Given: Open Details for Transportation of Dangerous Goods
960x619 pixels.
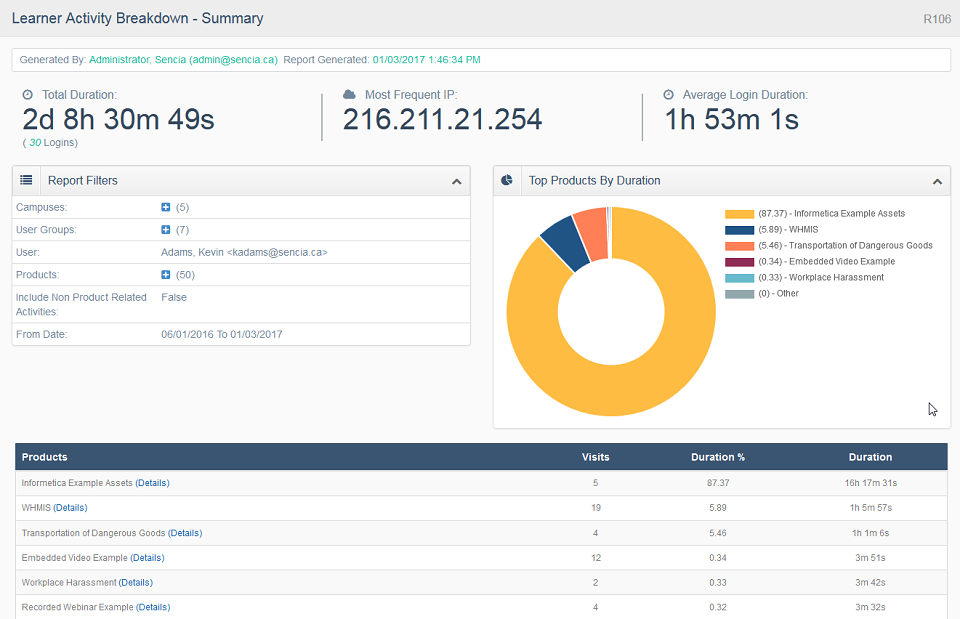Looking at the screenshot, I should (185, 533).
